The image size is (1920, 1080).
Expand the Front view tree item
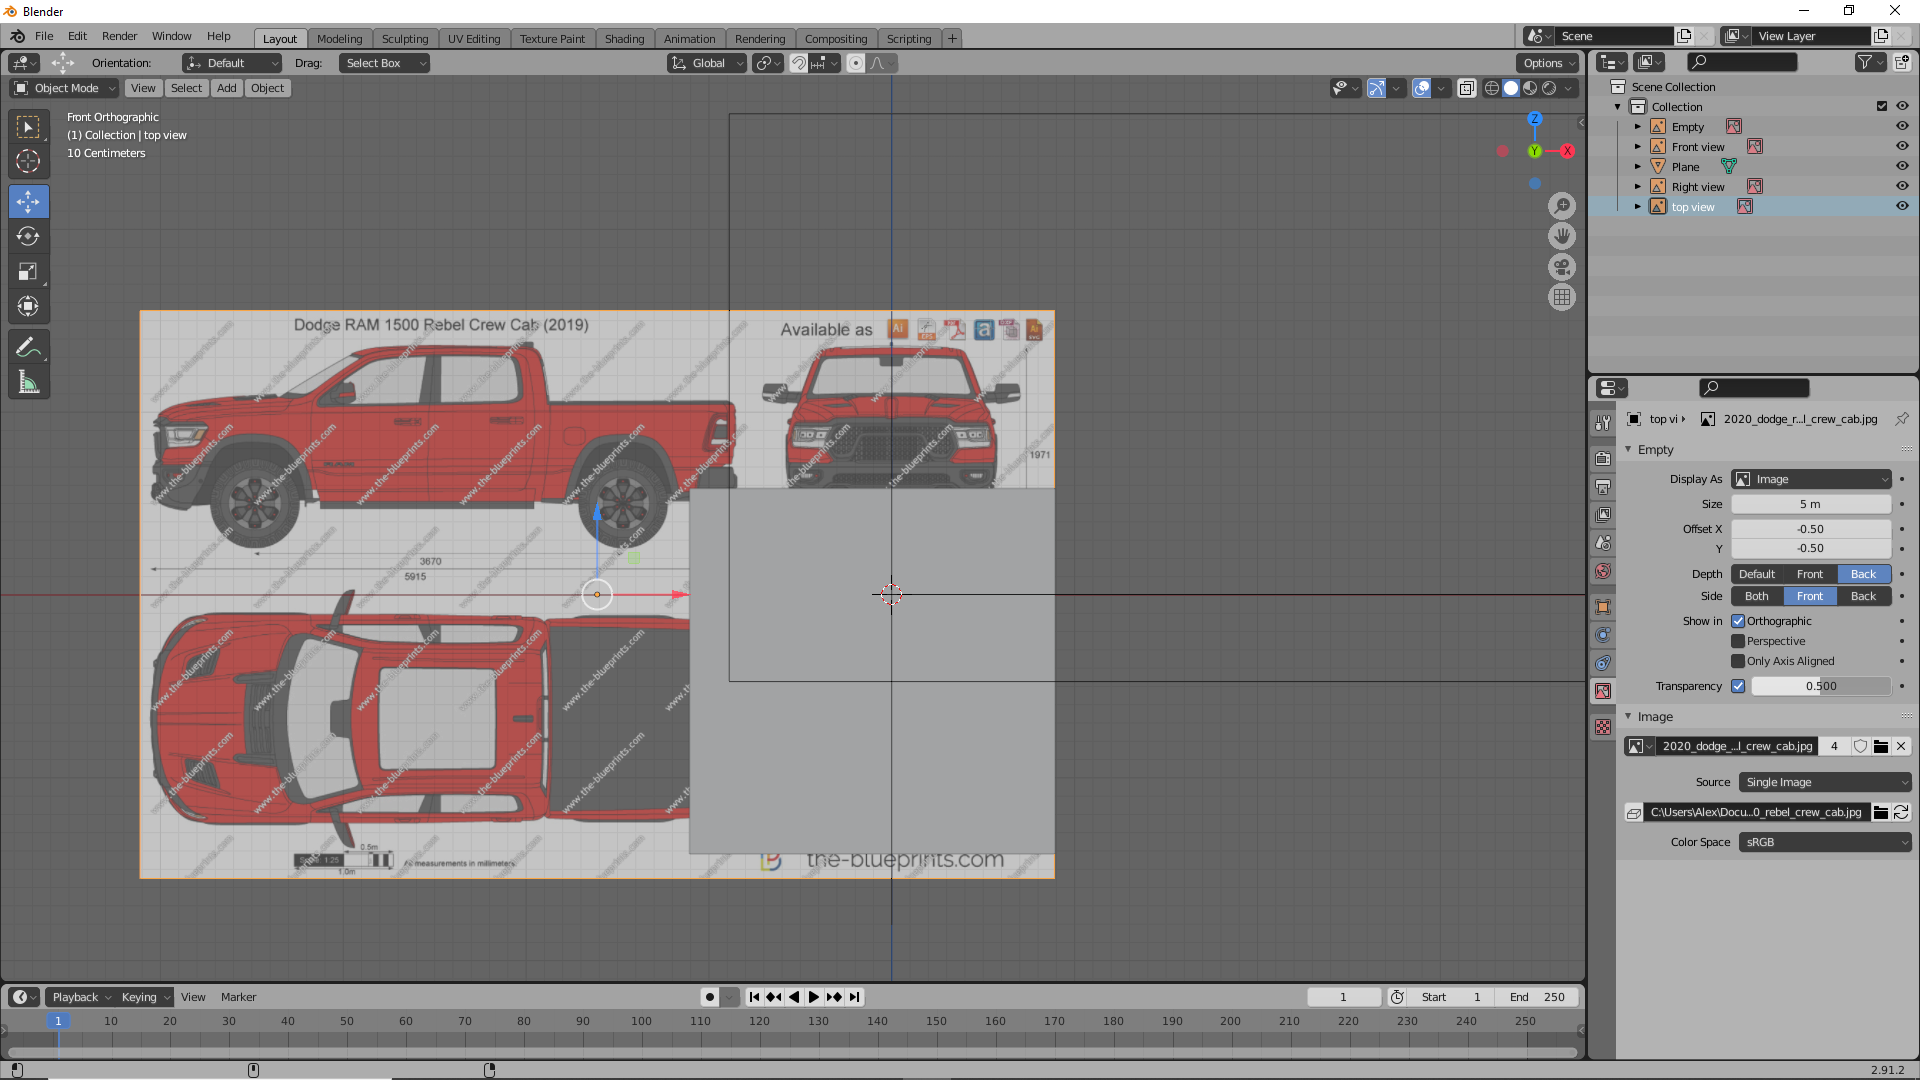1637,147
